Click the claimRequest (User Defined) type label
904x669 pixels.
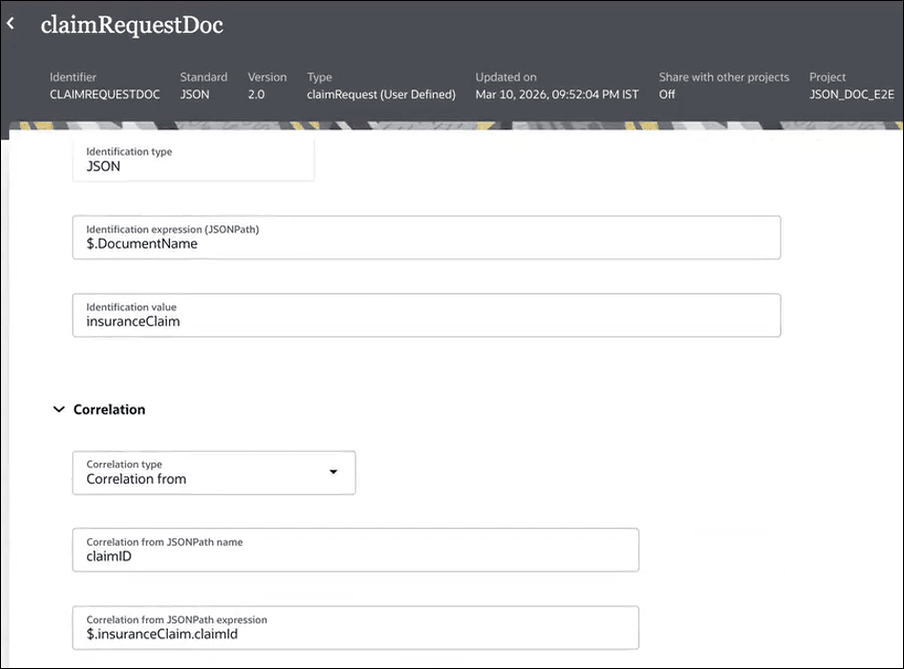pos(380,94)
